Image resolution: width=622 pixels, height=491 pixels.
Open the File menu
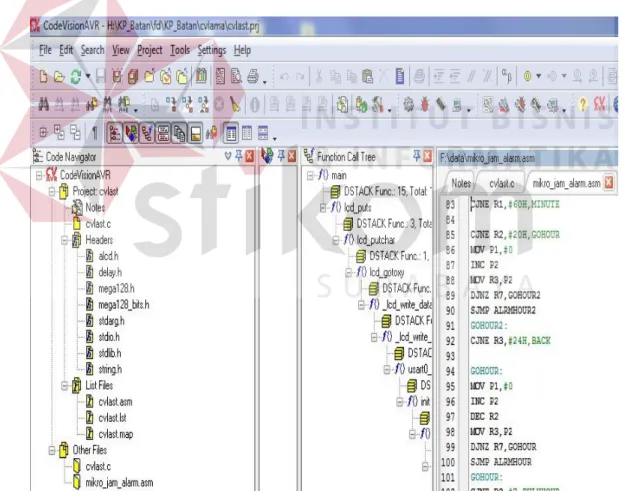click(x=45, y=50)
